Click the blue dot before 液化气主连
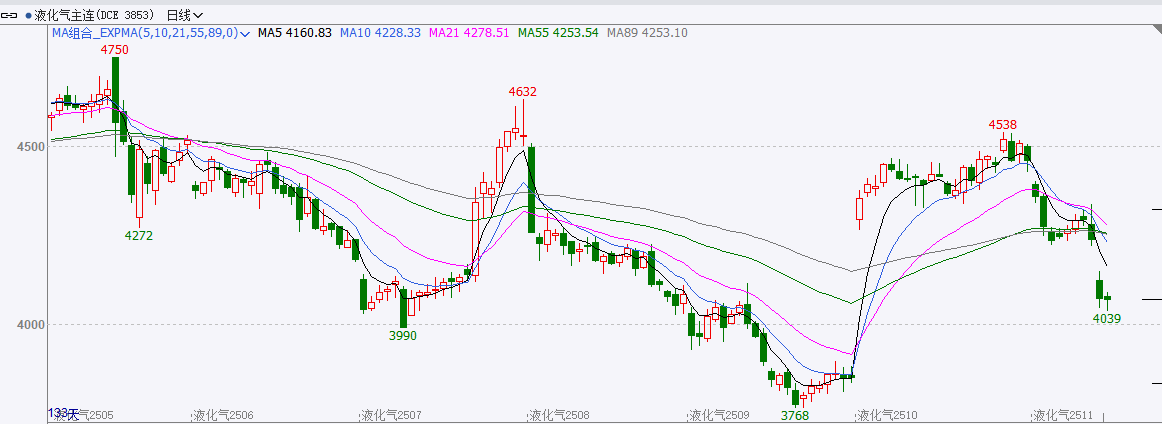Viewport: 1162px width, 424px height. pyautogui.click(x=29, y=15)
